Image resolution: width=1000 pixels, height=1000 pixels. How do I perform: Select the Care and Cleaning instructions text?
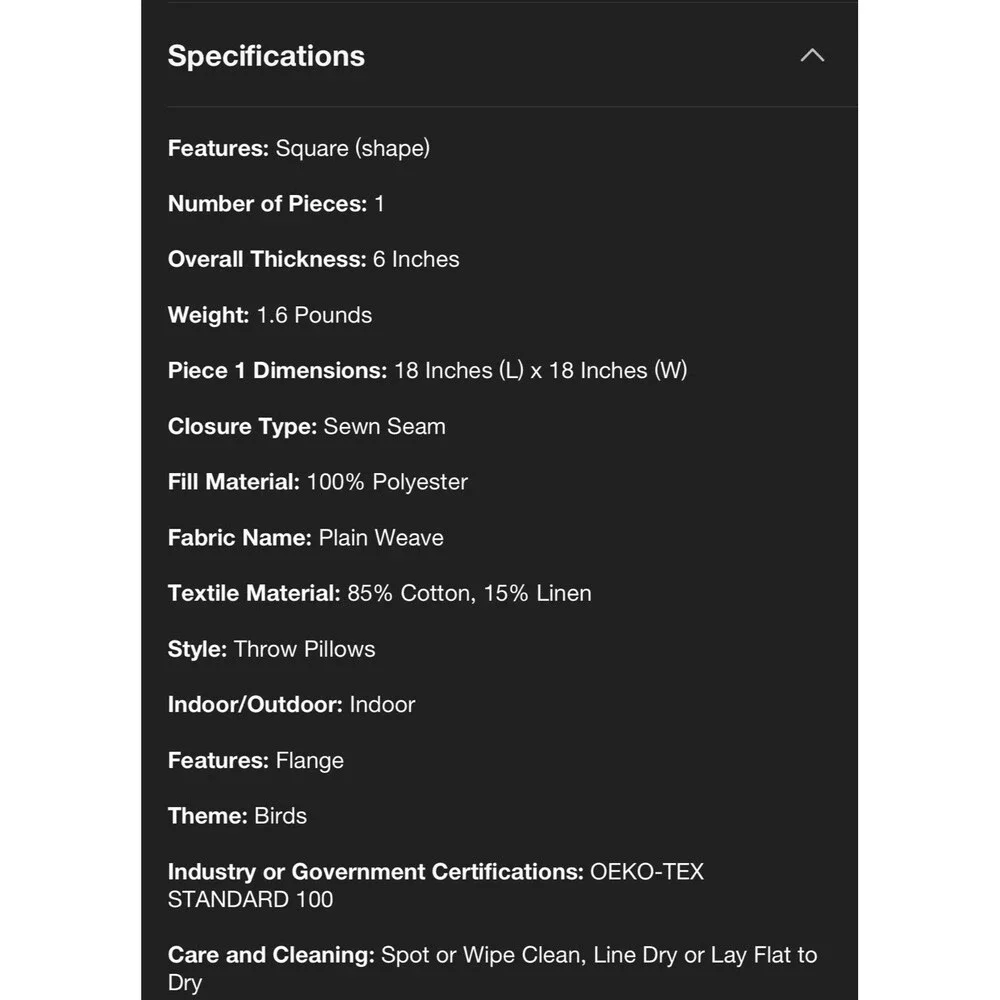pos(492,969)
